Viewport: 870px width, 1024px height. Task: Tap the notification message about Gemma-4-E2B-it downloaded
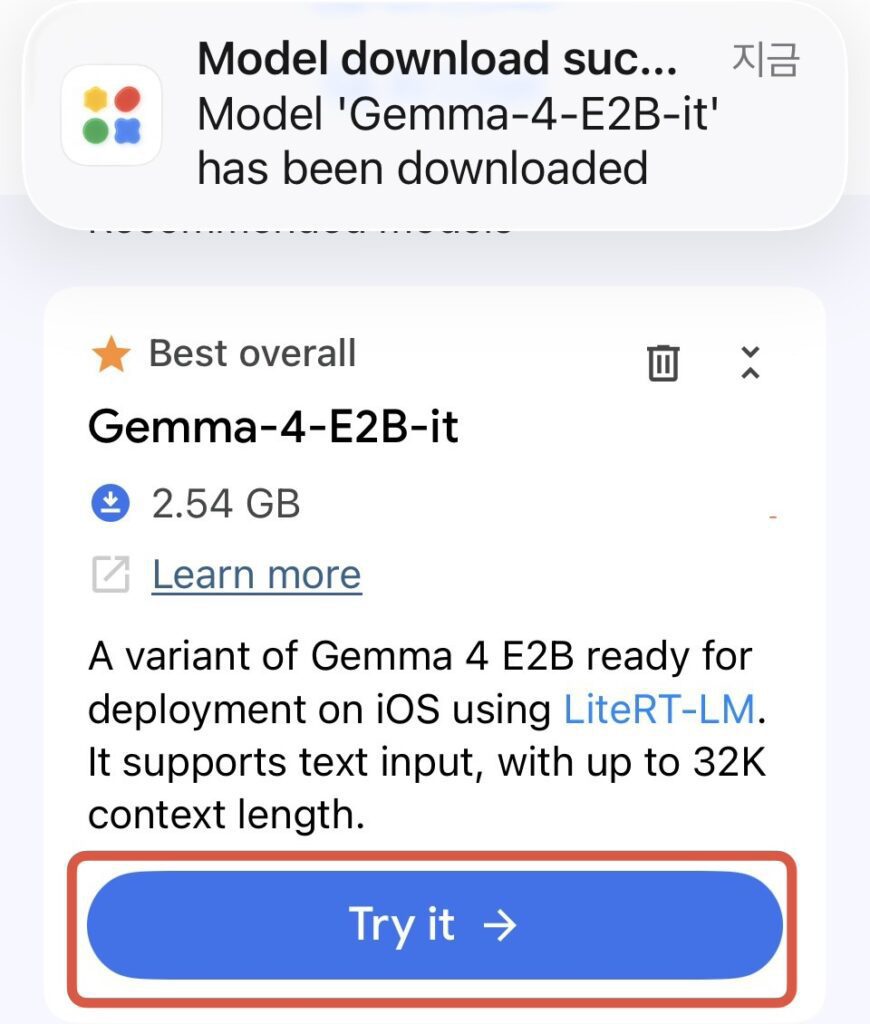tap(459, 141)
